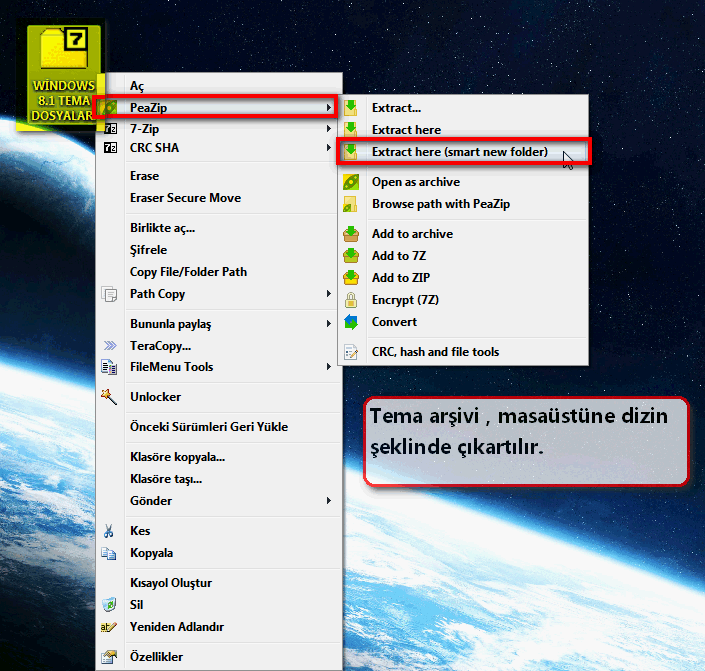705x671 pixels.
Task: Click the icon beside Extract here (smart new folder)
Action: [x=351, y=152]
